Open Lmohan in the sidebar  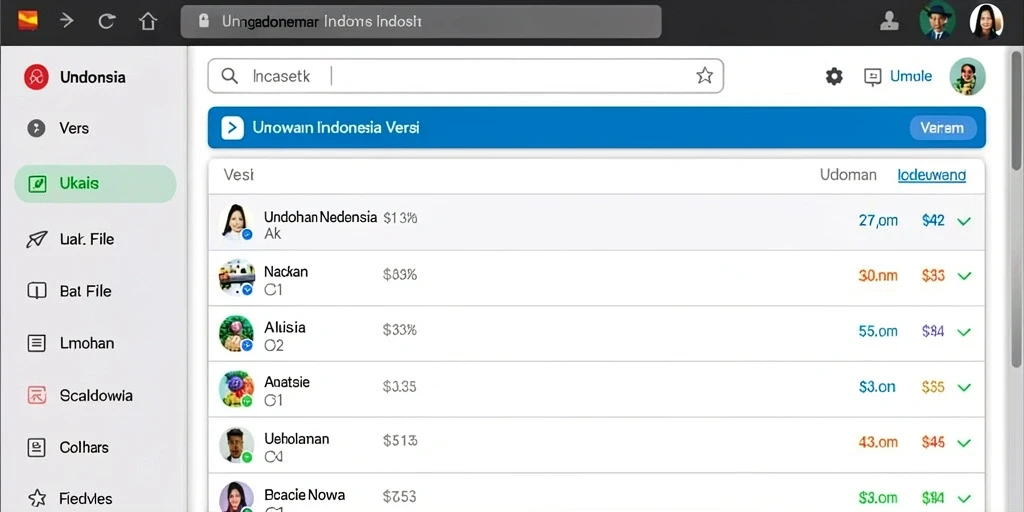(x=87, y=343)
